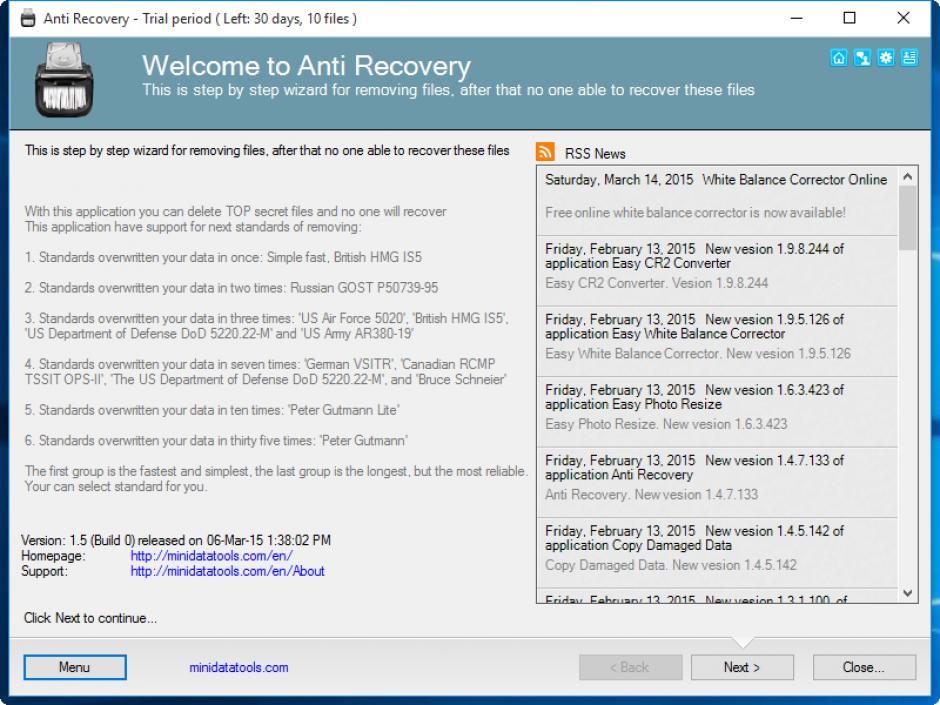Click the Version 1.5 (Build 0) line
The width and height of the screenshot is (940, 705).
pos(176,540)
